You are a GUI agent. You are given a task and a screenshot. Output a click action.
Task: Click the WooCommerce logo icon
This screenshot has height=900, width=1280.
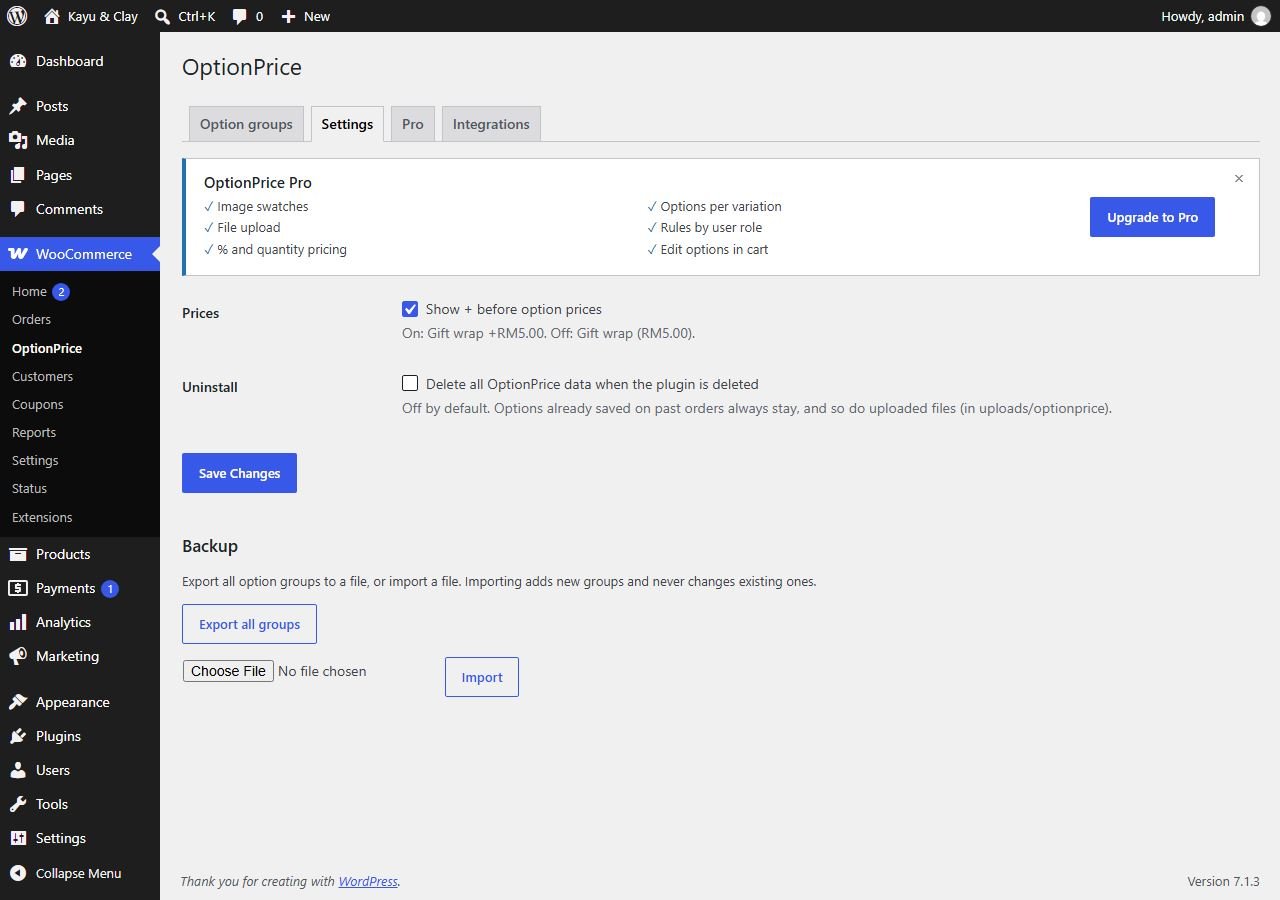coord(18,254)
